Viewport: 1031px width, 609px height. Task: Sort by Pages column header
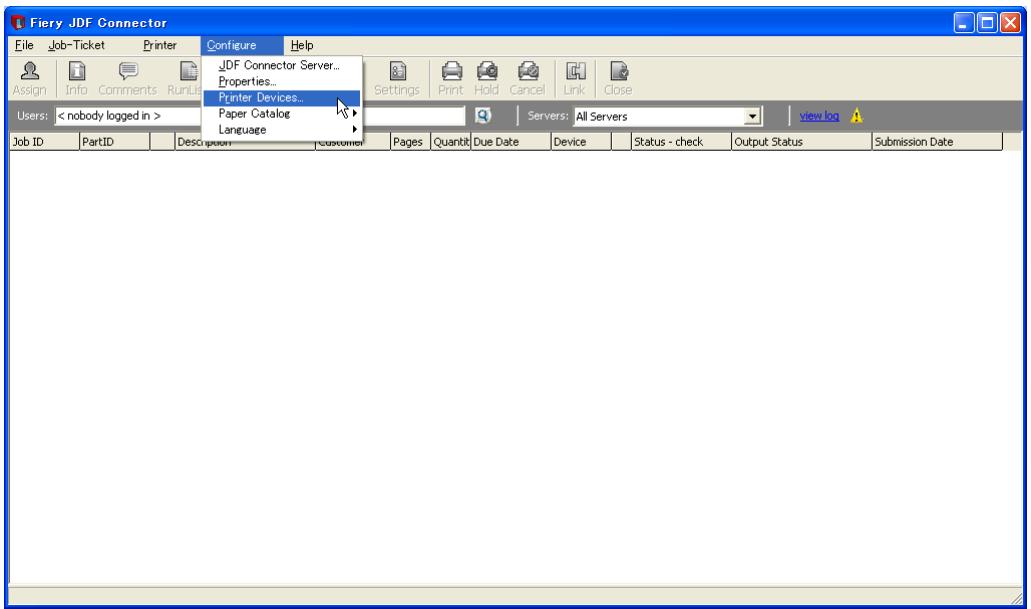tap(410, 142)
